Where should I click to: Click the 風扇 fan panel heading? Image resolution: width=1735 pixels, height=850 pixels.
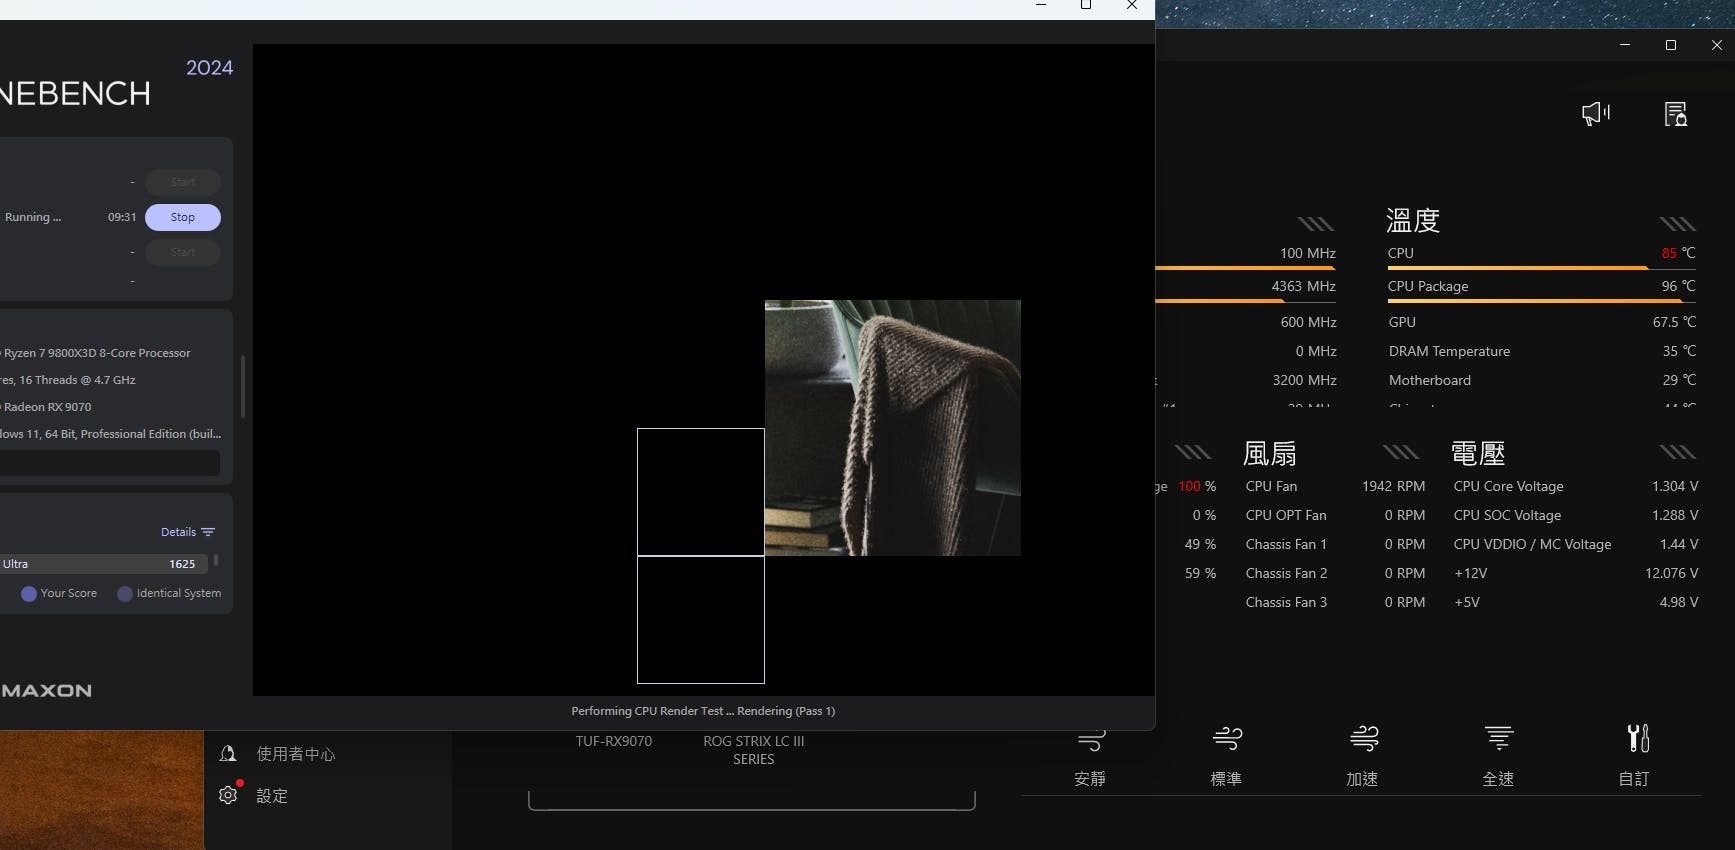pos(1270,454)
